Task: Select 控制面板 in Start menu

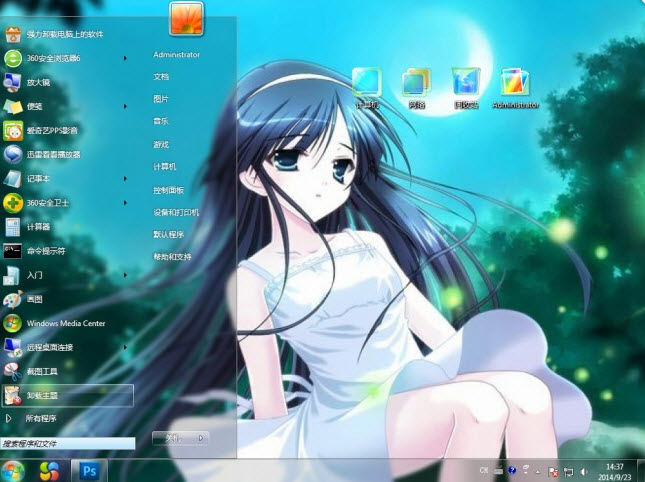Action: [x=168, y=189]
